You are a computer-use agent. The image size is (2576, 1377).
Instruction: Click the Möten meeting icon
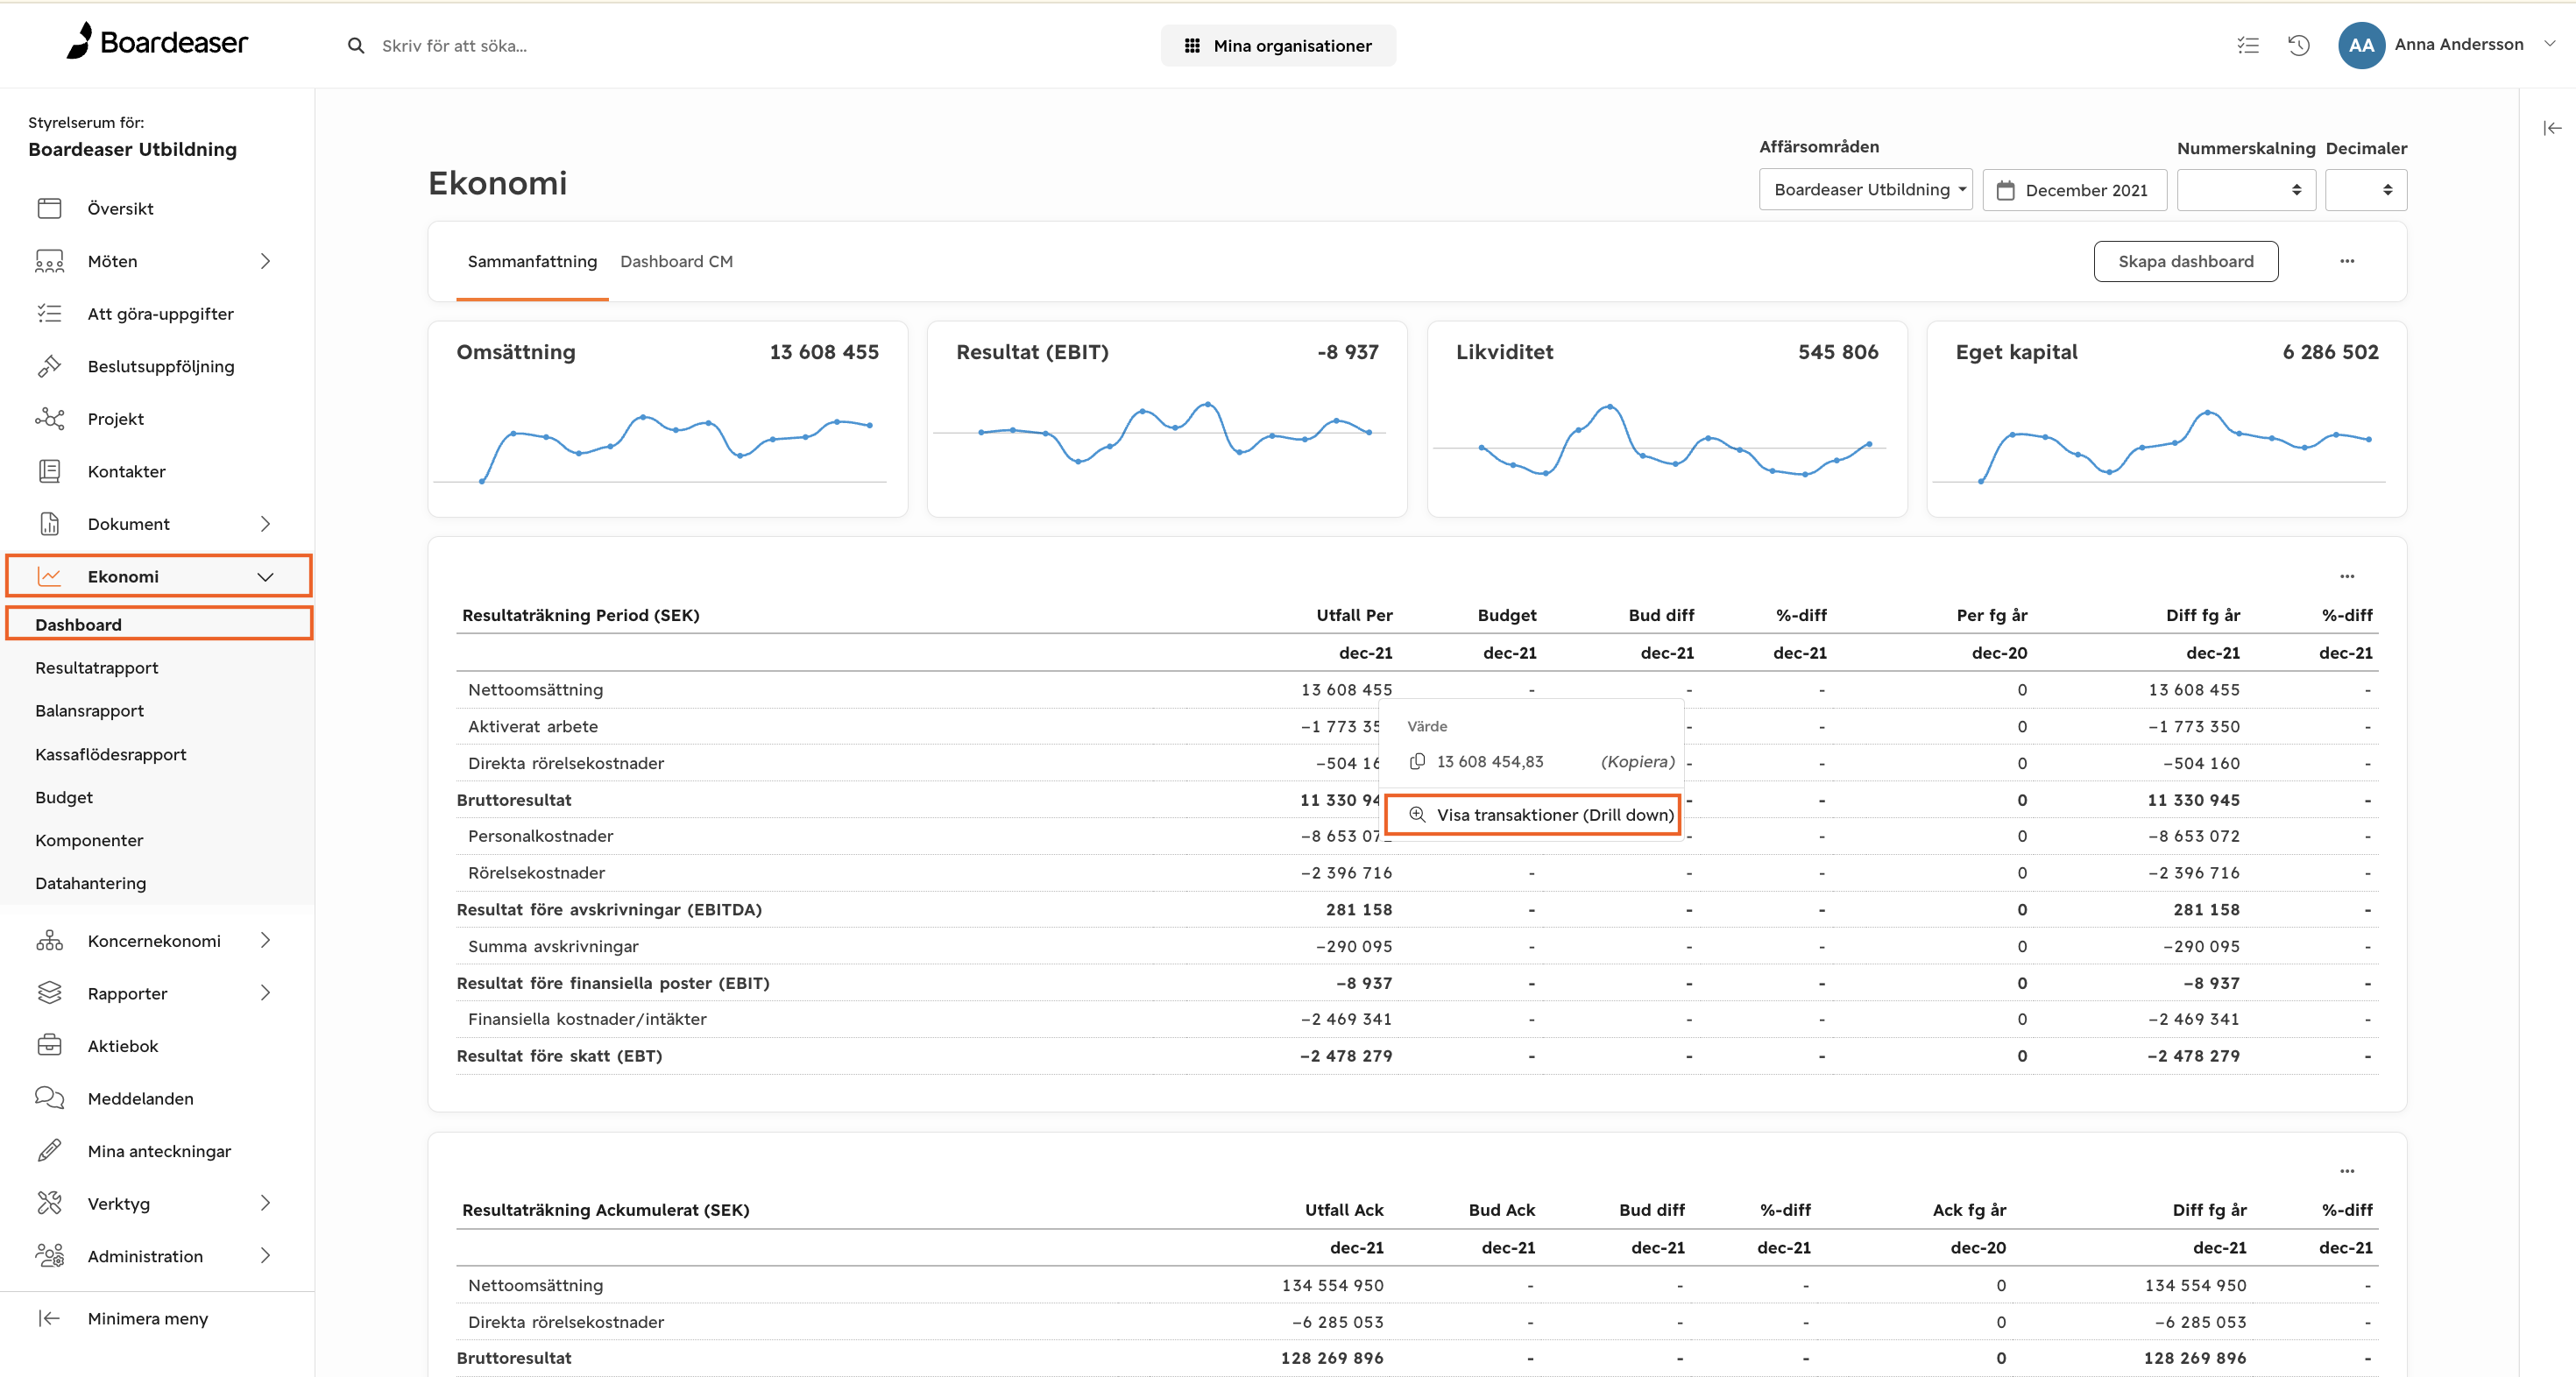pyautogui.click(x=49, y=261)
